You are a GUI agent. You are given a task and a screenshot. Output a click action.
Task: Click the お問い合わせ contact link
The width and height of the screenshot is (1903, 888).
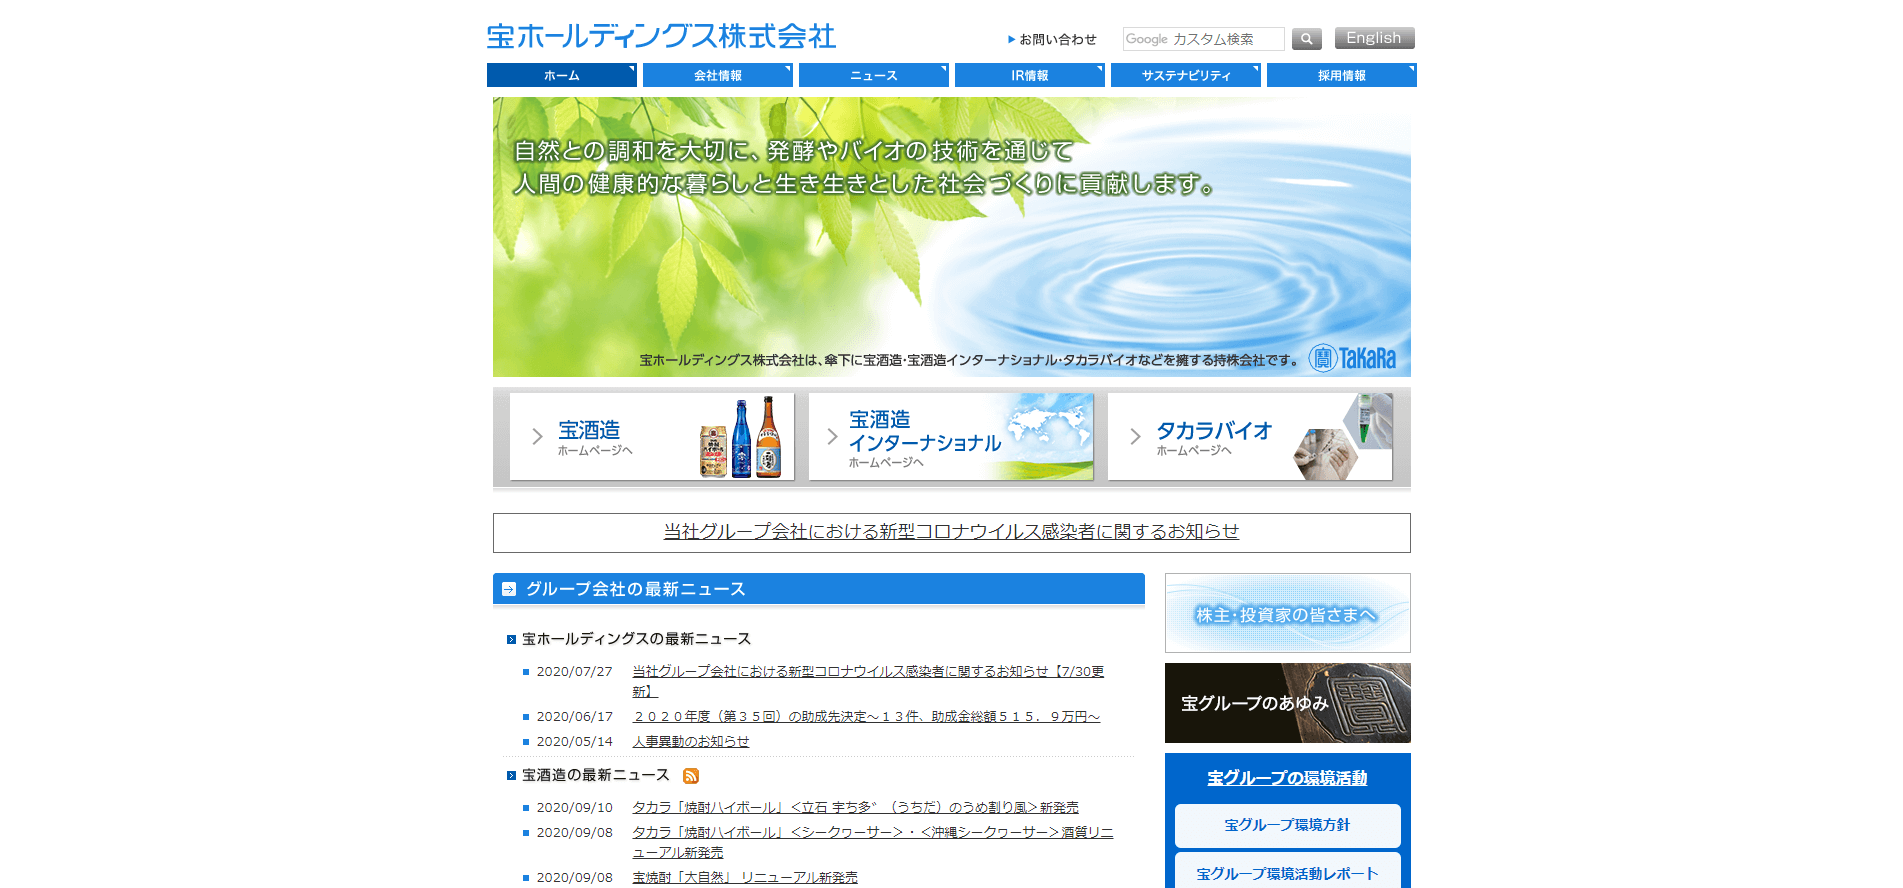pos(1057,40)
